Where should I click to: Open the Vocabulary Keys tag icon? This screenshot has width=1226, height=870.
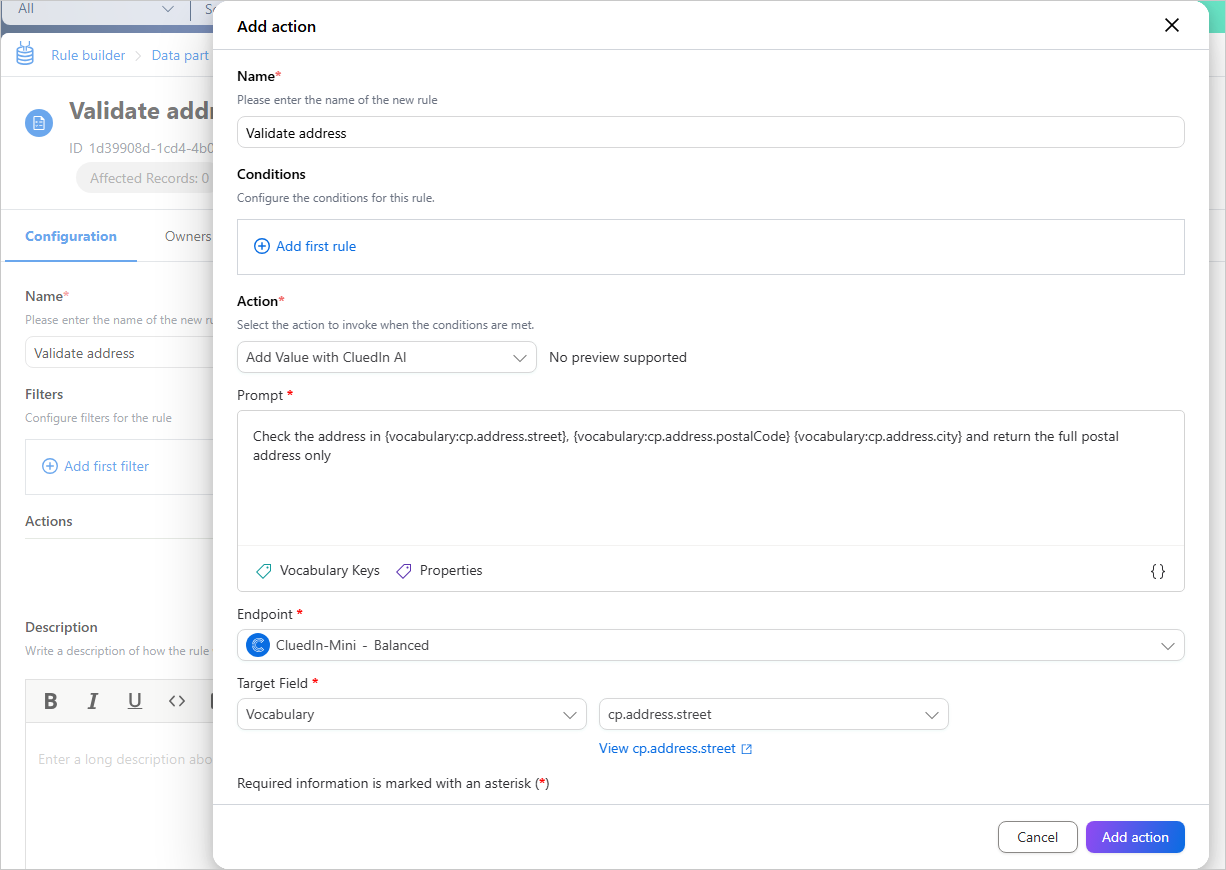[264, 571]
